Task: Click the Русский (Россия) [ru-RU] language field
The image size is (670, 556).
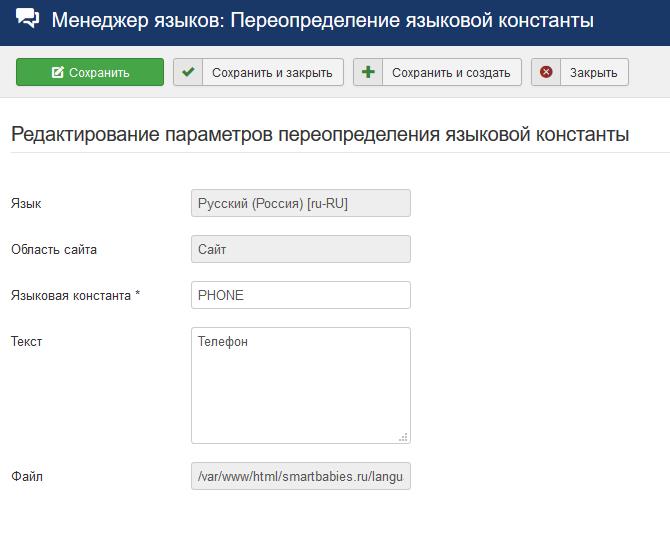Action: [300, 203]
